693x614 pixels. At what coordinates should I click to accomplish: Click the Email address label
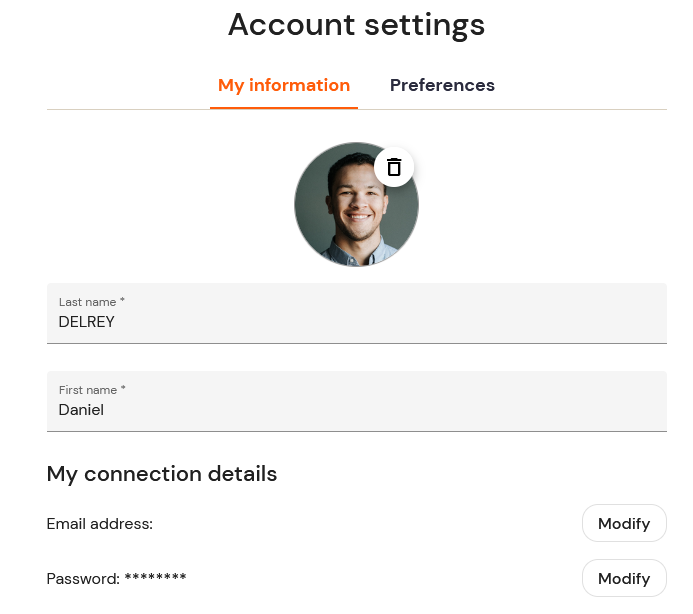[x=100, y=524]
